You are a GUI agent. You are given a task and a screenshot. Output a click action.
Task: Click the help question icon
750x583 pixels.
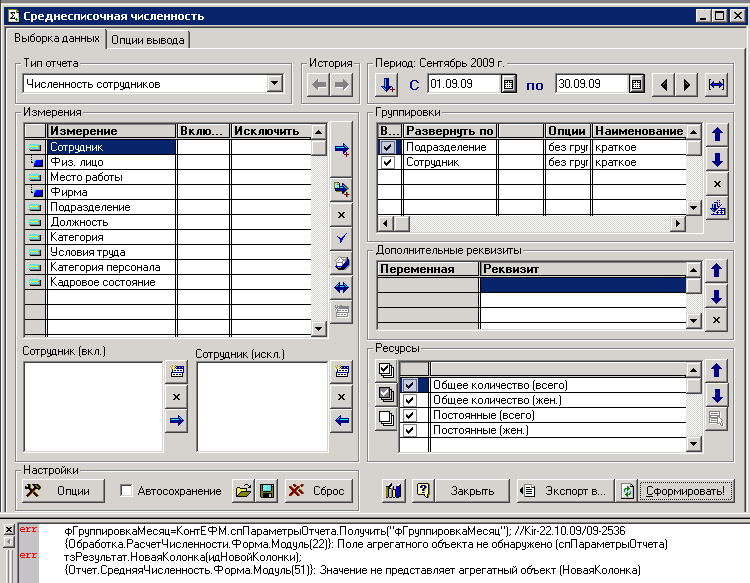423,491
